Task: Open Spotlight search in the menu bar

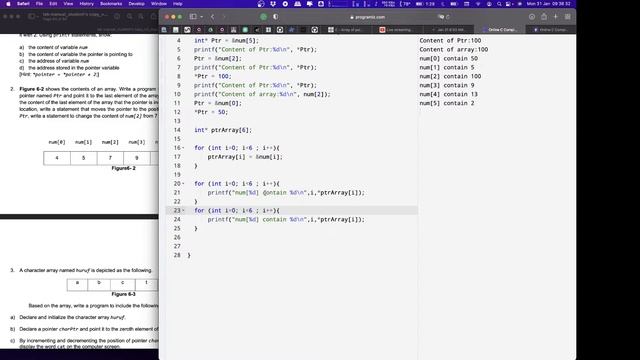Action: [x=499, y=4]
